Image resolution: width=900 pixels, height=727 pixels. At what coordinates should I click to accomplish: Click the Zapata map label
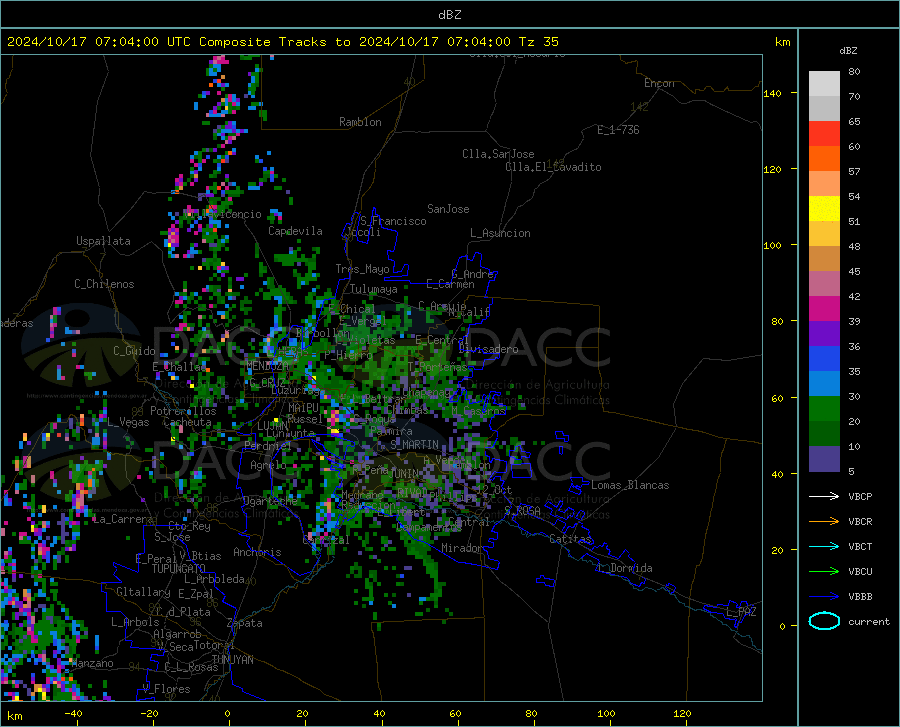(x=245, y=623)
